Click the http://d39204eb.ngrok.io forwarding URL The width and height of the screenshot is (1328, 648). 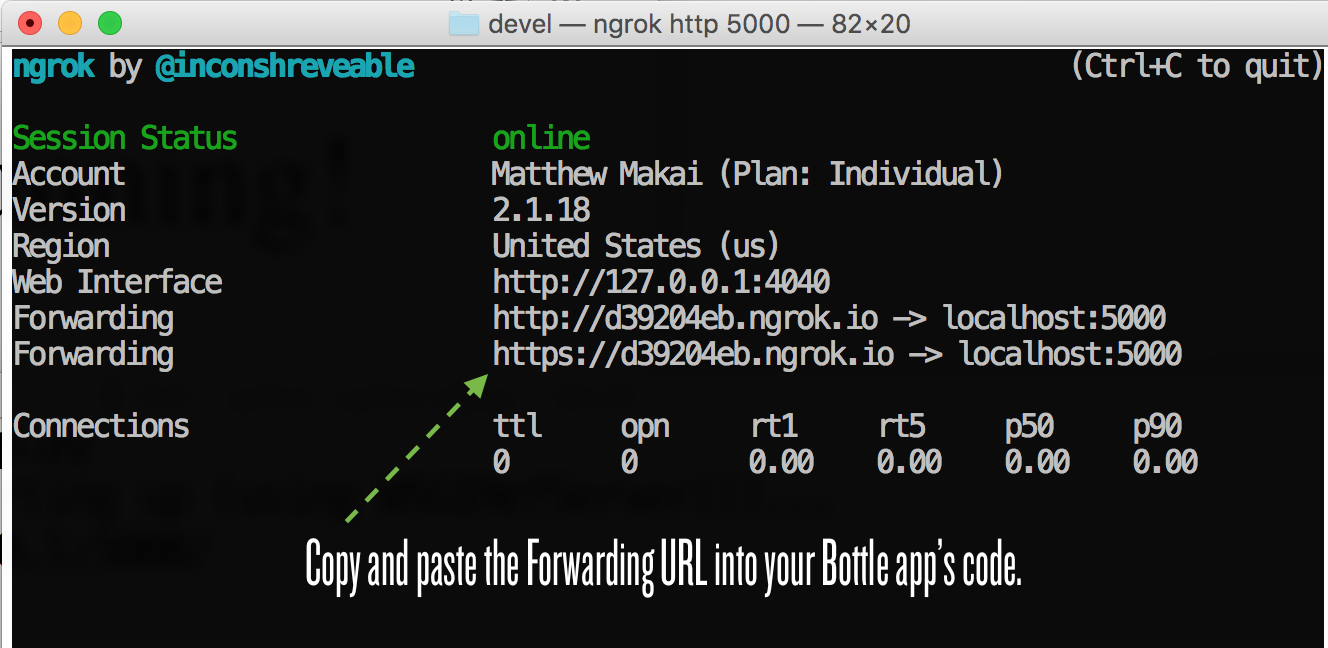[685, 319]
